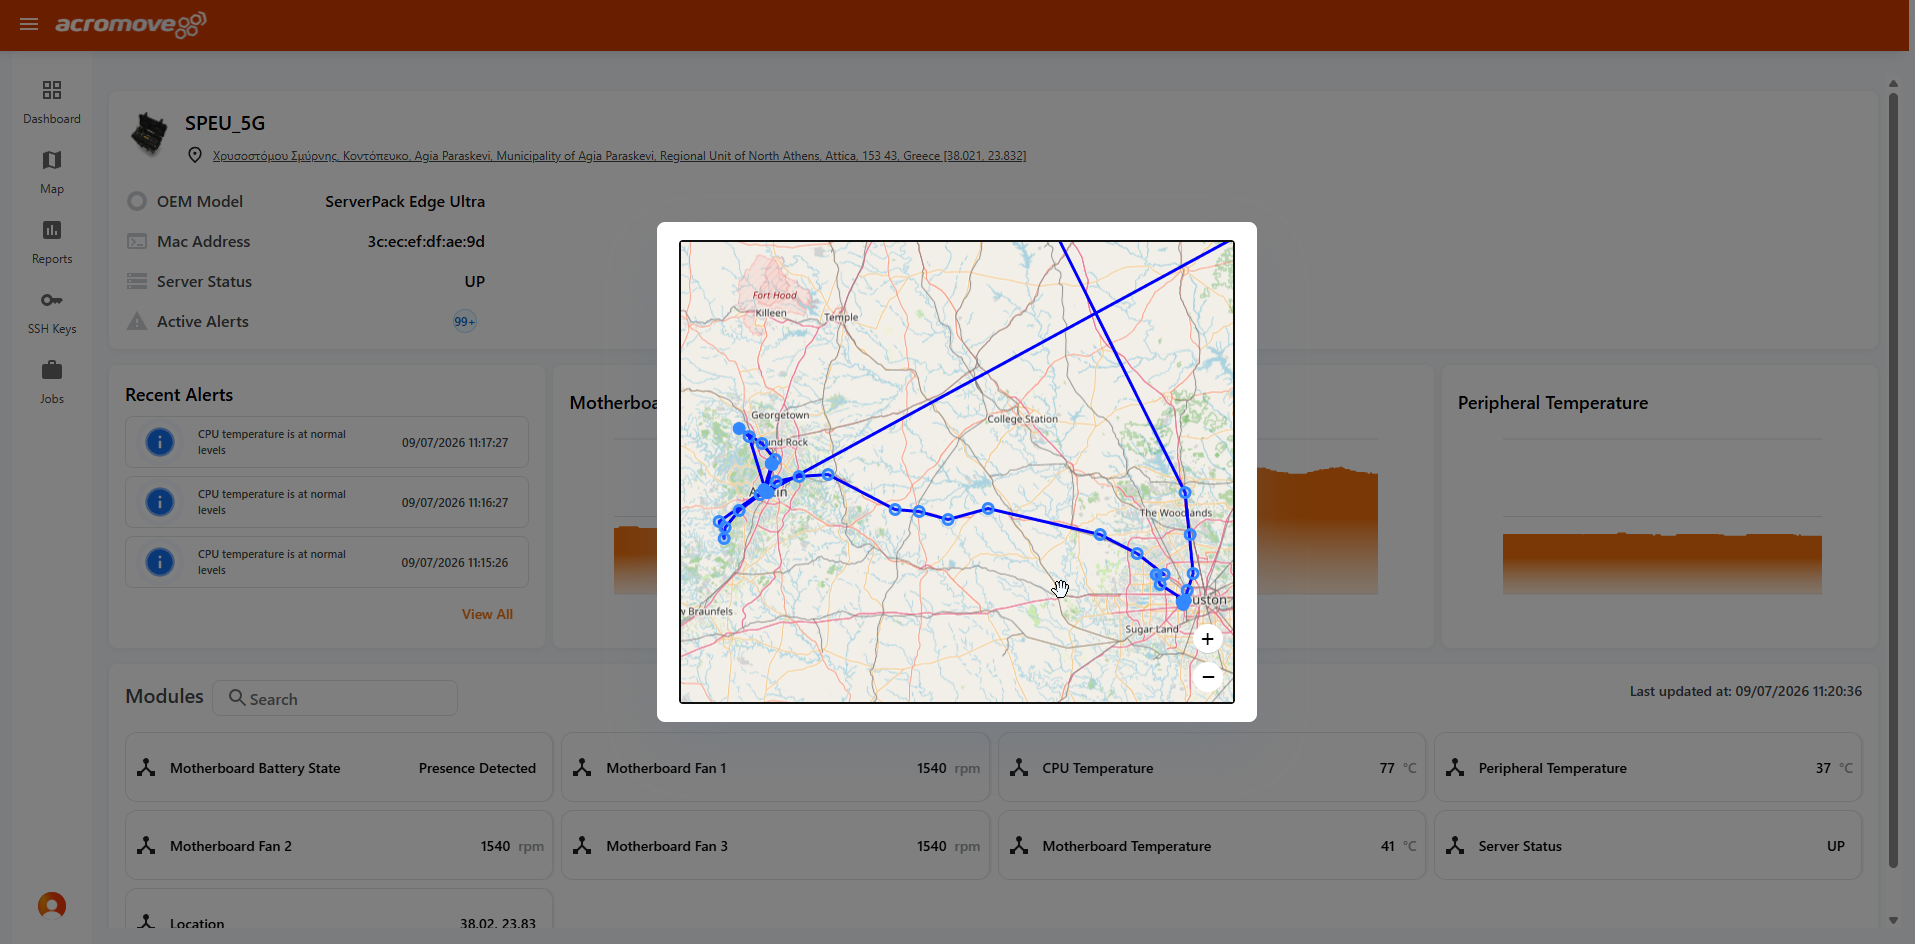The image size is (1915, 944).
Task: Click the Houston endpoint marker on map
Action: tap(1183, 603)
